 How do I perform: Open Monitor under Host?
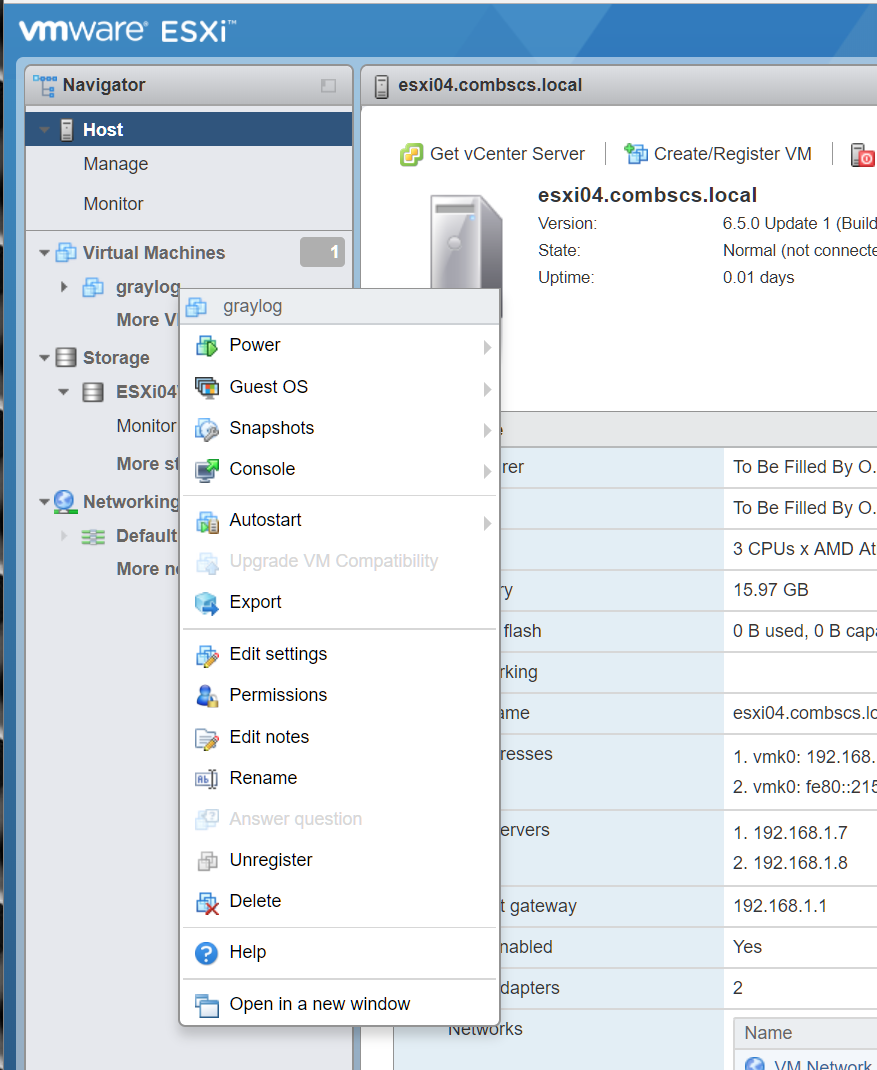coord(113,204)
